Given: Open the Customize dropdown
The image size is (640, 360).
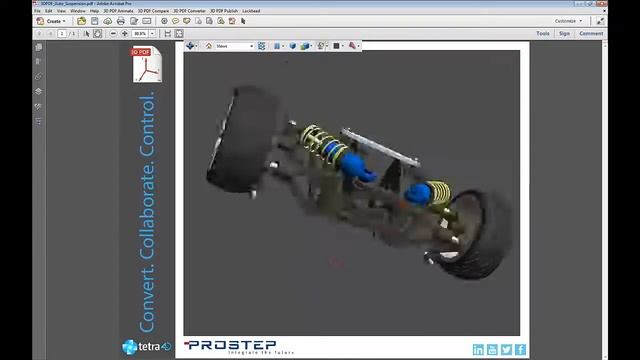Looking at the screenshot, I should tap(568, 21).
